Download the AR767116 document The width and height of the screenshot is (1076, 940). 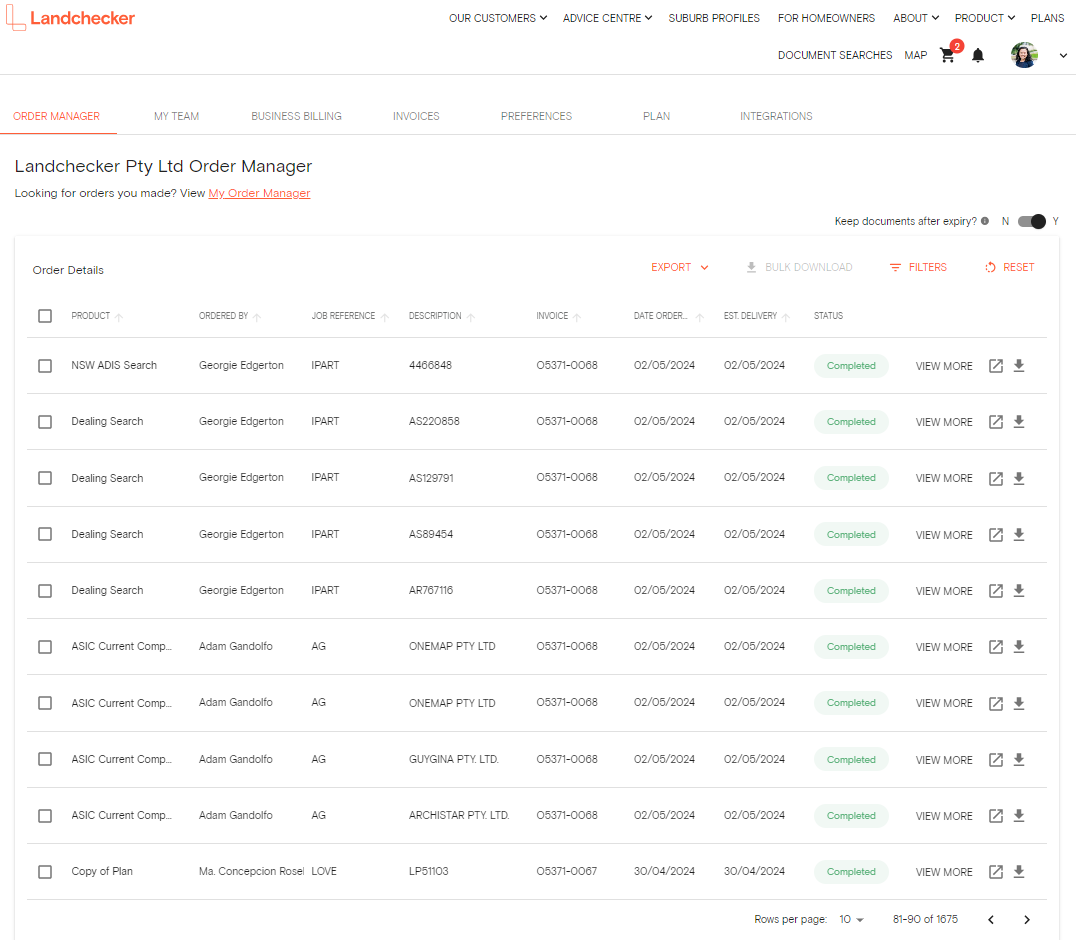pos(1019,591)
